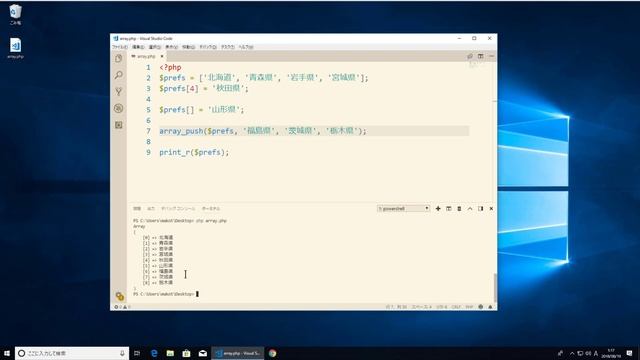Switch to the Output (出力) panel tab
Screen dimensions: 640x360
pos(151,209)
